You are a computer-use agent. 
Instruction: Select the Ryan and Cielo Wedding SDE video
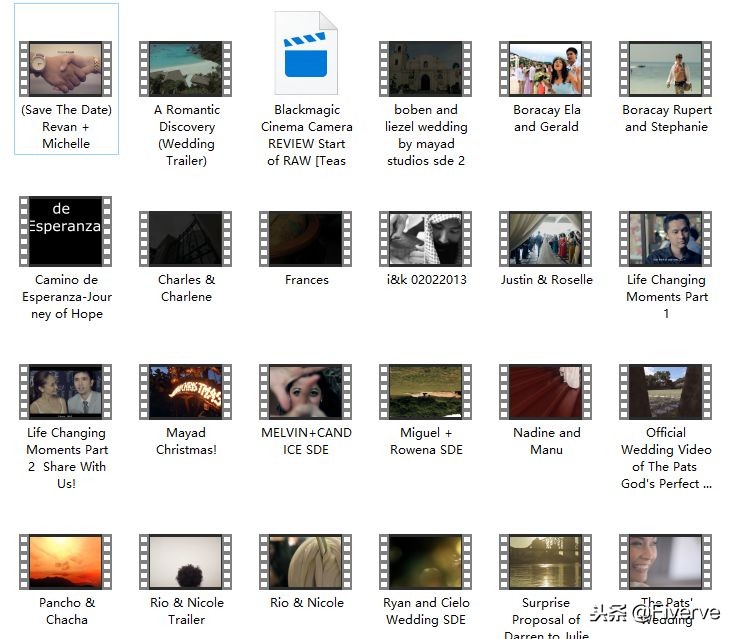pos(426,562)
